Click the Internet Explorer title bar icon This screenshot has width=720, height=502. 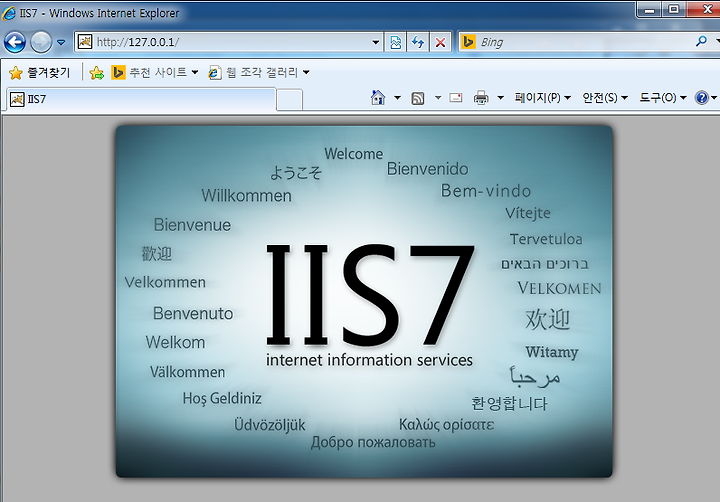click(x=9, y=13)
